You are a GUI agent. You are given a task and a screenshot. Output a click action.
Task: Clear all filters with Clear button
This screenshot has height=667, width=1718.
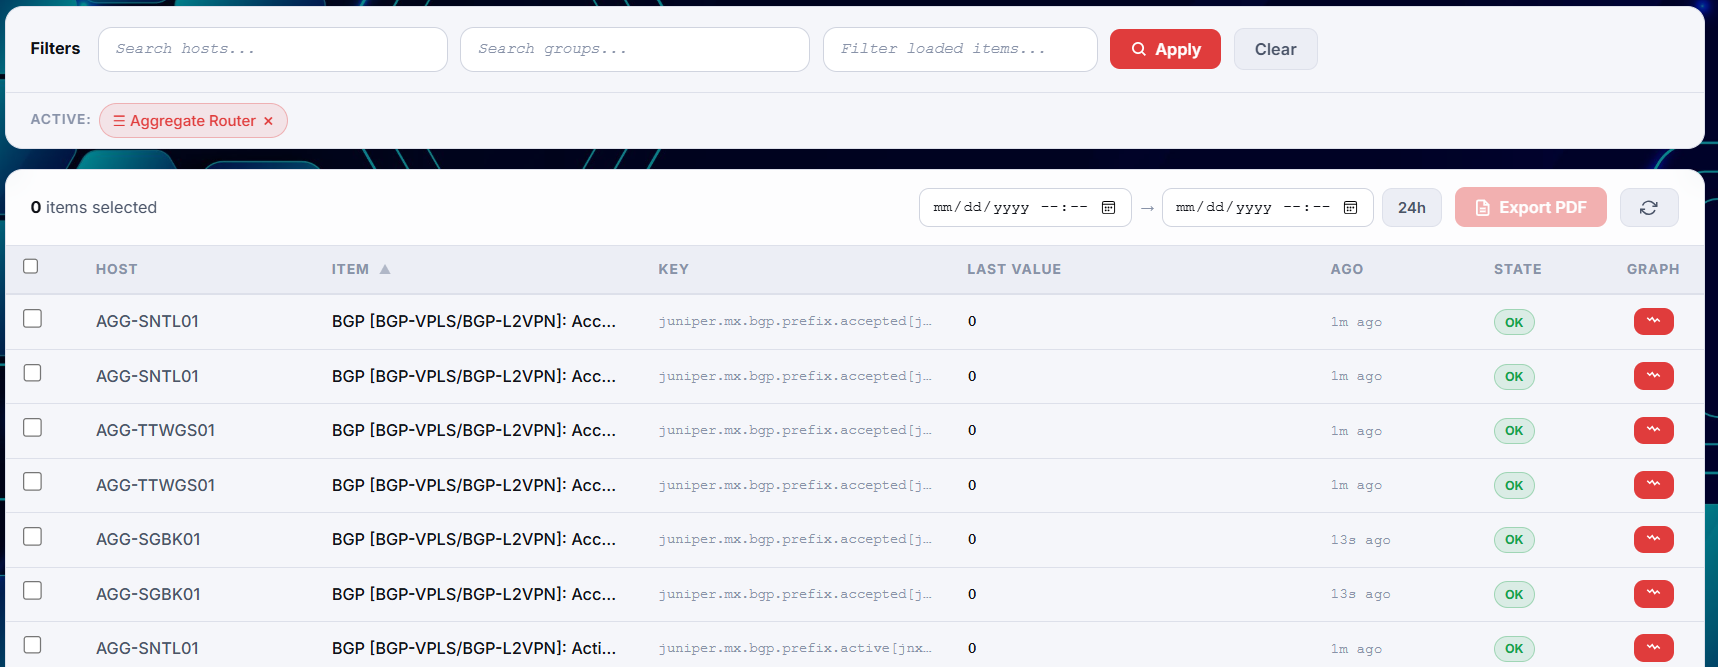(1275, 49)
